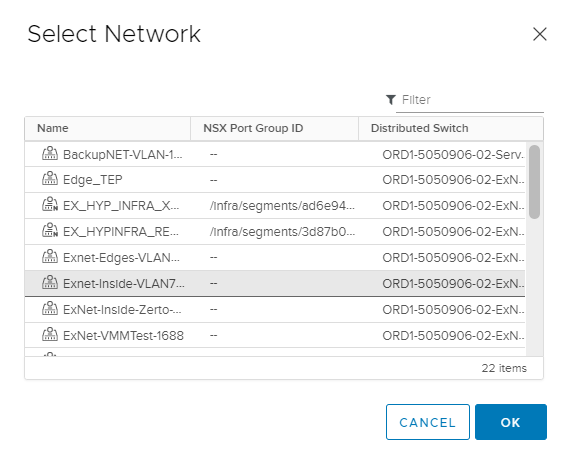This screenshot has height=461, width=569.
Task: Click the Edge_TEP network icon
Action: [50, 179]
